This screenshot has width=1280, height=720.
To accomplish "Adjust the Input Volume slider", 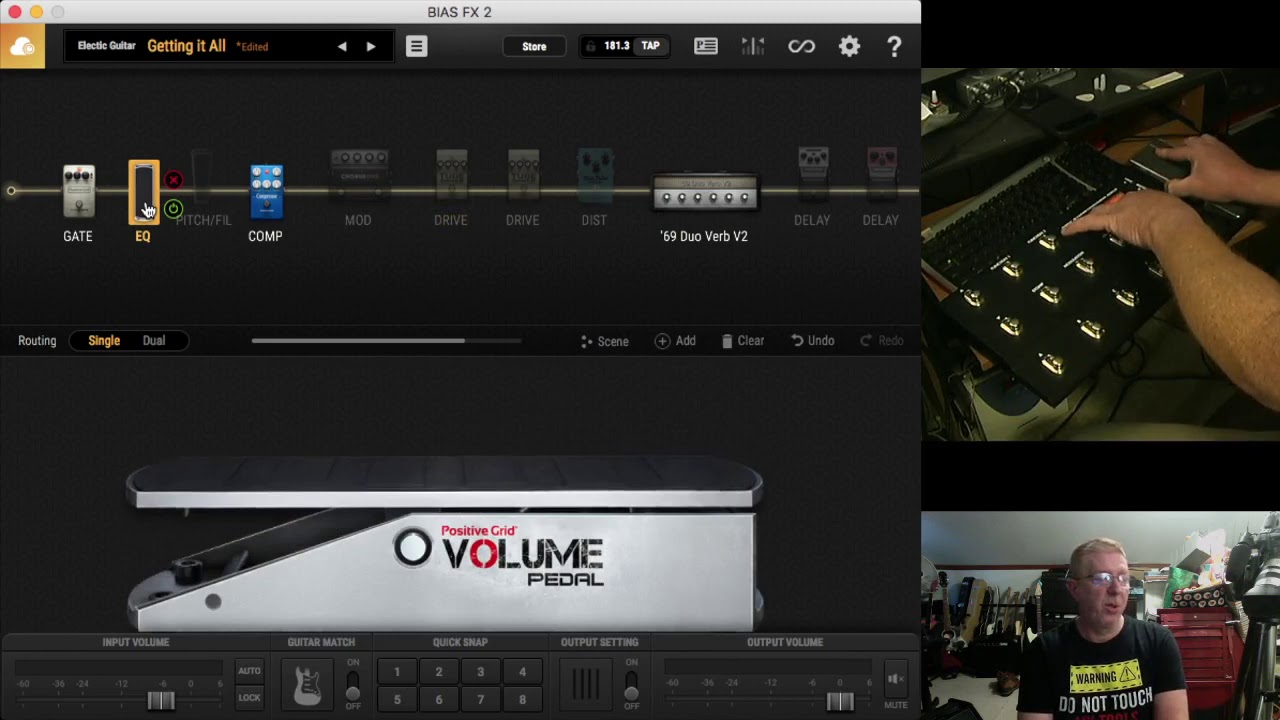I will (161, 700).
